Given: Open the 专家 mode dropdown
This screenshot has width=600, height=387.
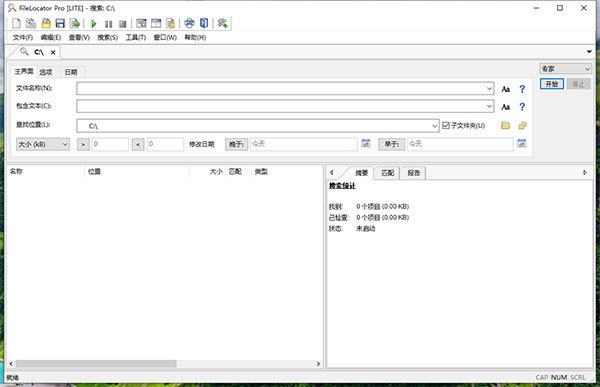Looking at the screenshot, I should coord(565,69).
